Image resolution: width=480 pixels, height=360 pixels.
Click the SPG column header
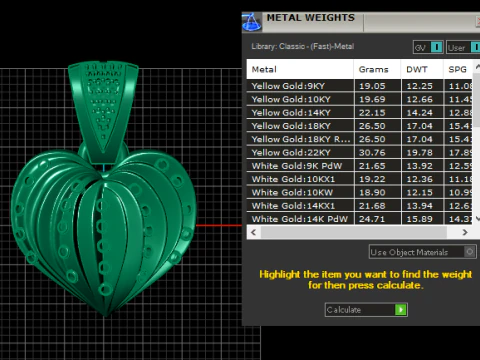click(458, 69)
